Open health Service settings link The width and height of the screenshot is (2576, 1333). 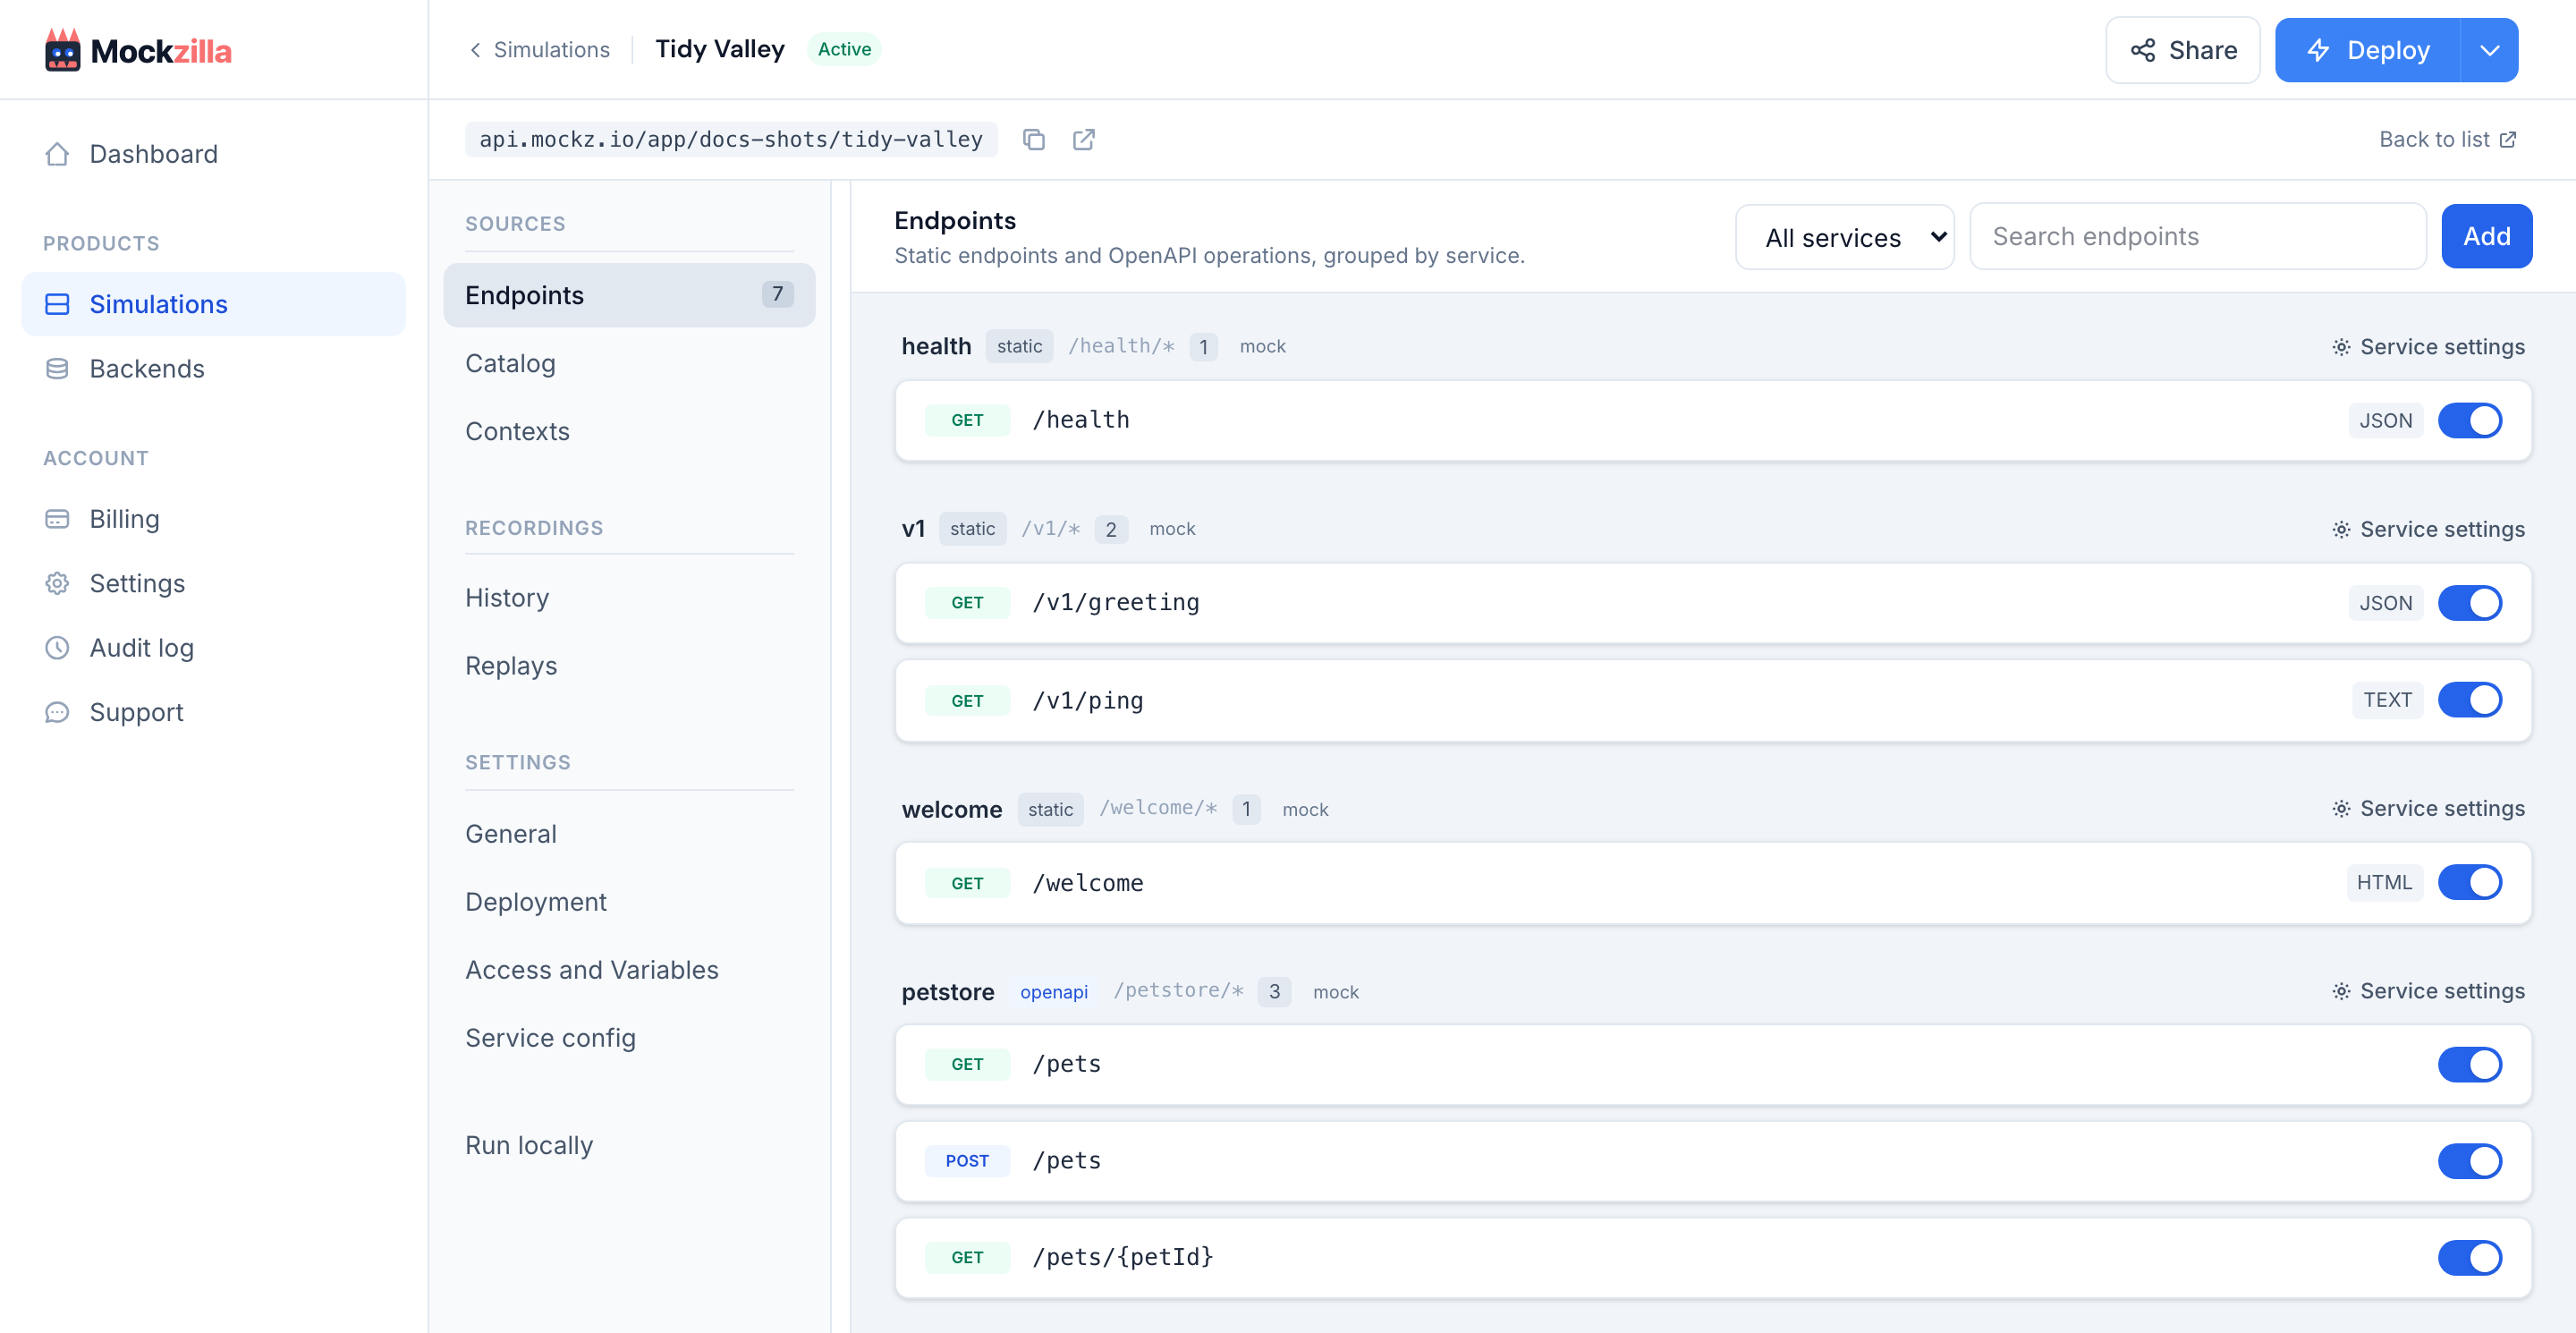click(2429, 347)
